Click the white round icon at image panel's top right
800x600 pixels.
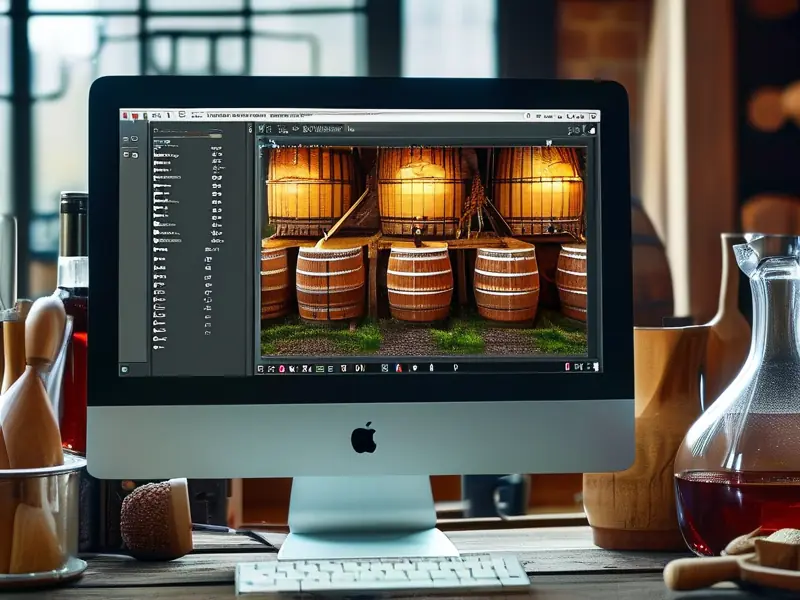pos(592,131)
